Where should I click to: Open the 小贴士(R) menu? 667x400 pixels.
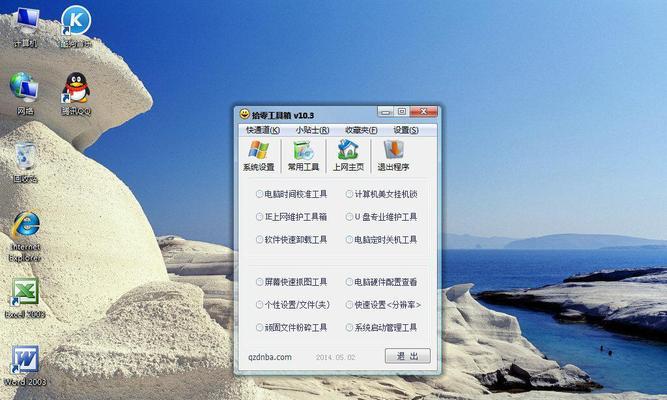312,130
